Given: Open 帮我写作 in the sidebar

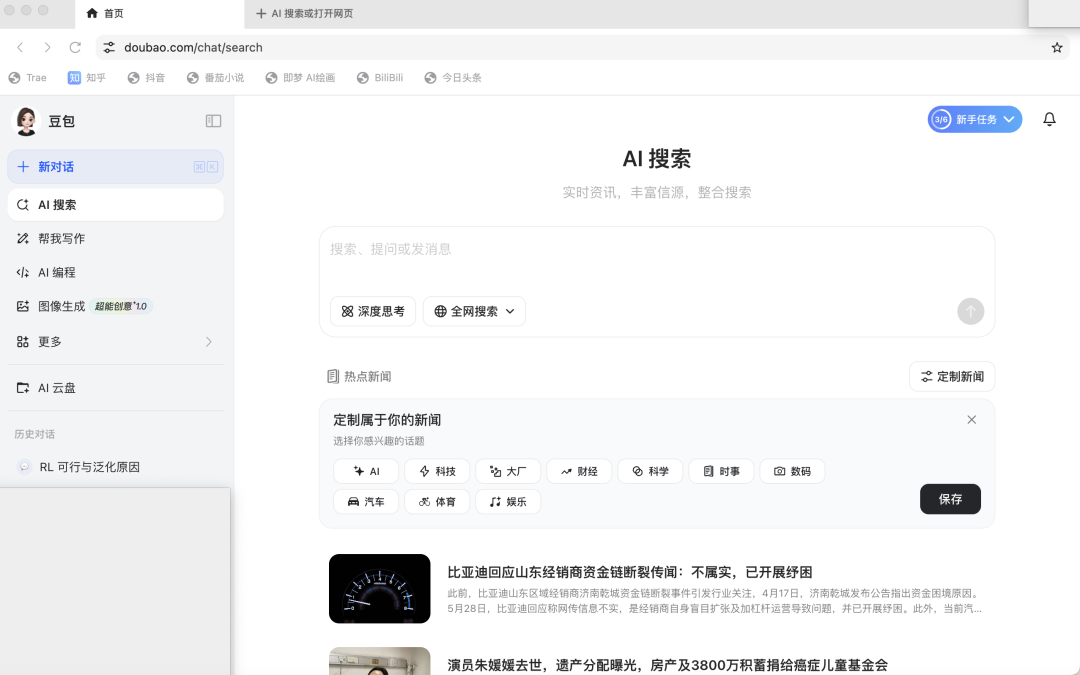Looking at the screenshot, I should [x=116, y=238].
